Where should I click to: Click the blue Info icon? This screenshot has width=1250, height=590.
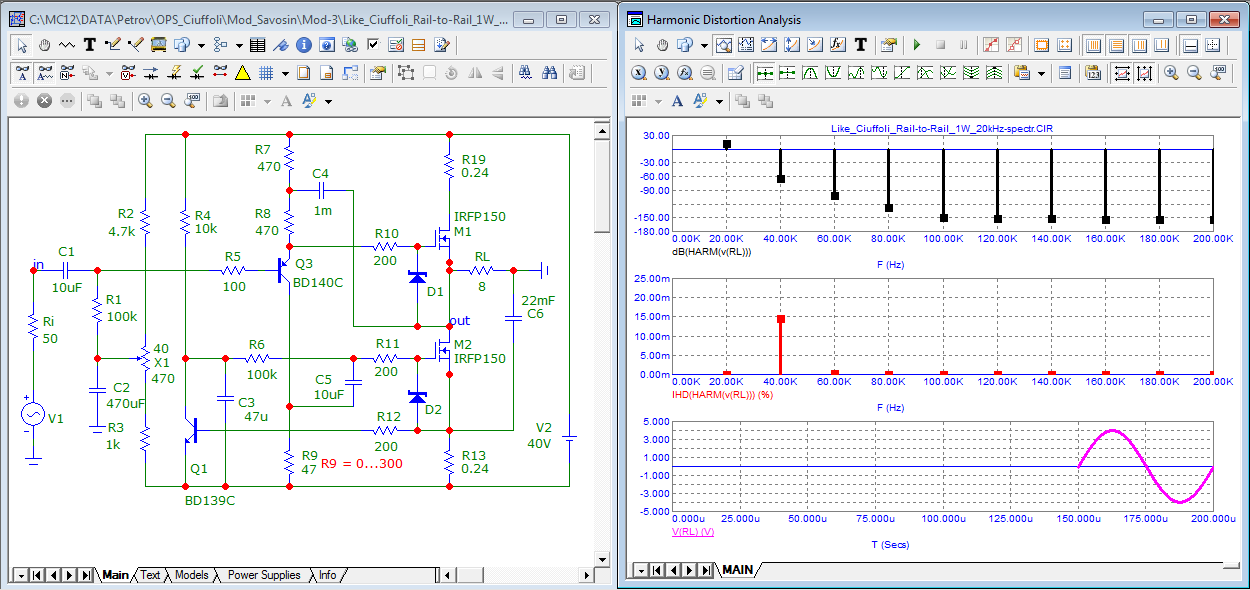pos(303,44)
